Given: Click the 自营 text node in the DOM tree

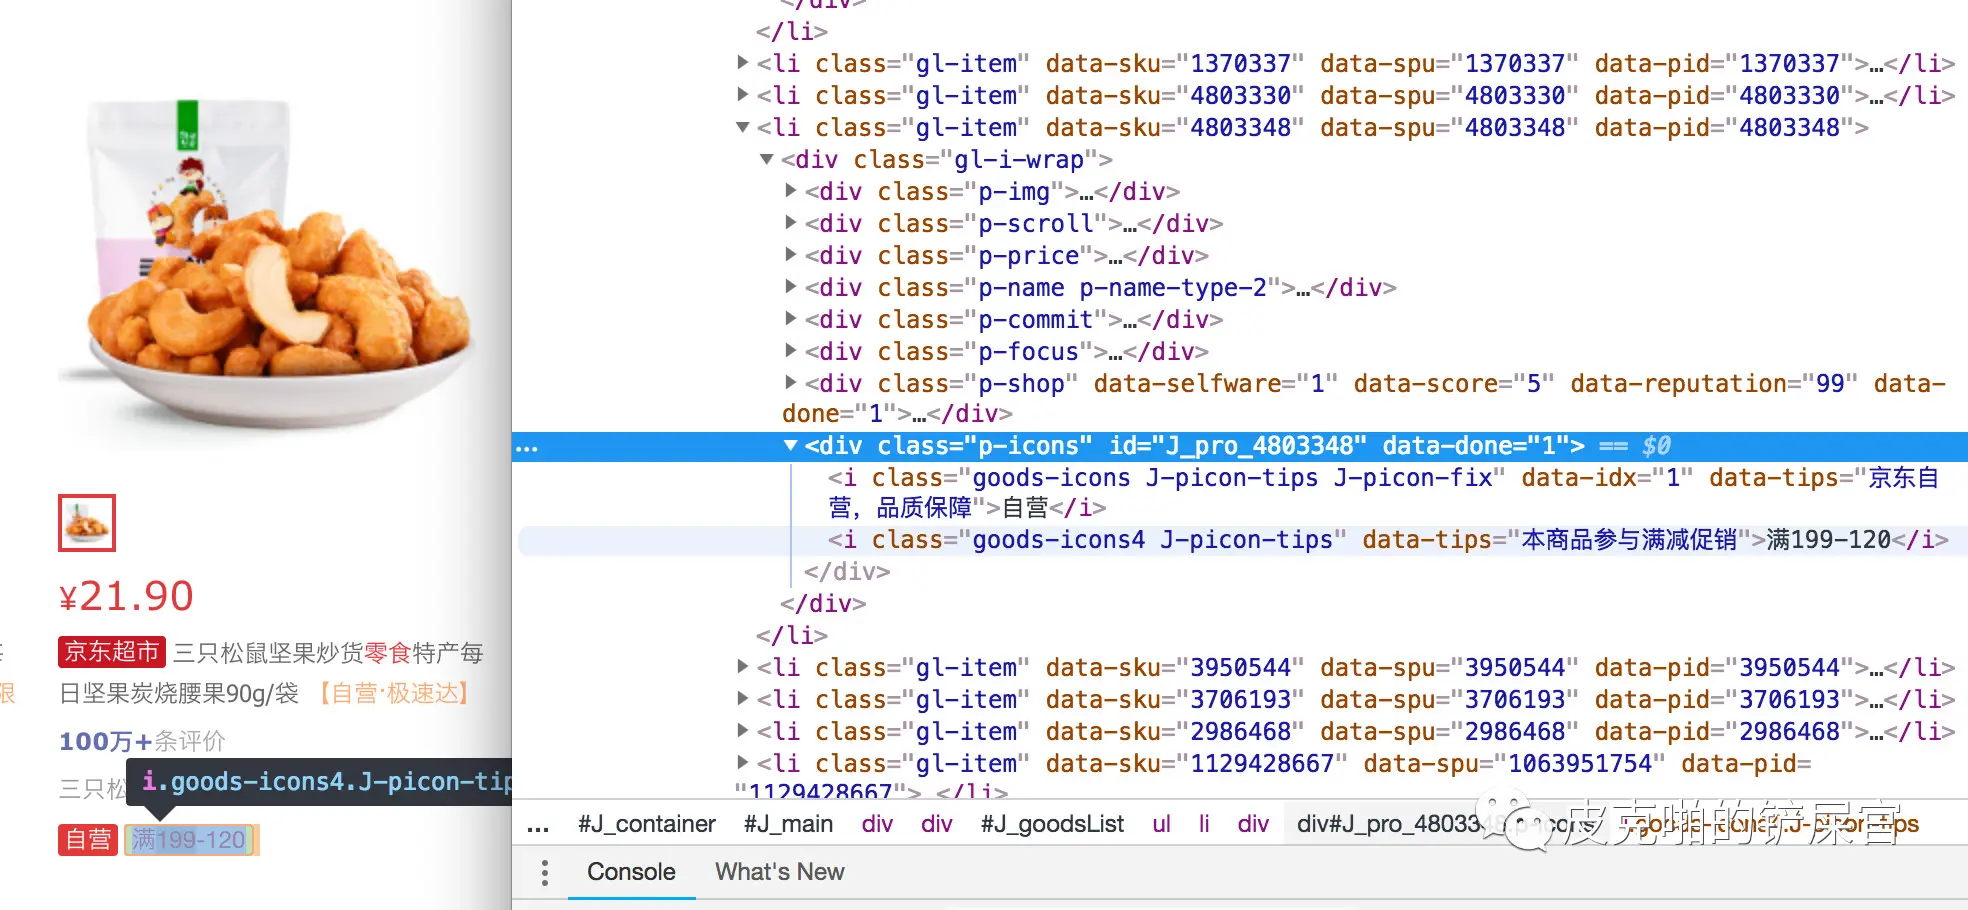Looking at the screenshot, I should pyautogui.click(x=1025, y=508).
